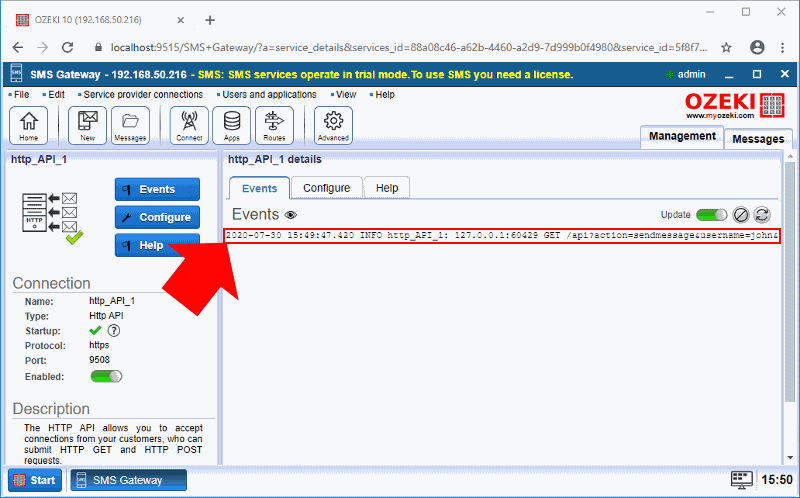Click the Connect antenna icon
Image resolution: width=800 pixels, height=498 pixels.
[x=189, y=125]
